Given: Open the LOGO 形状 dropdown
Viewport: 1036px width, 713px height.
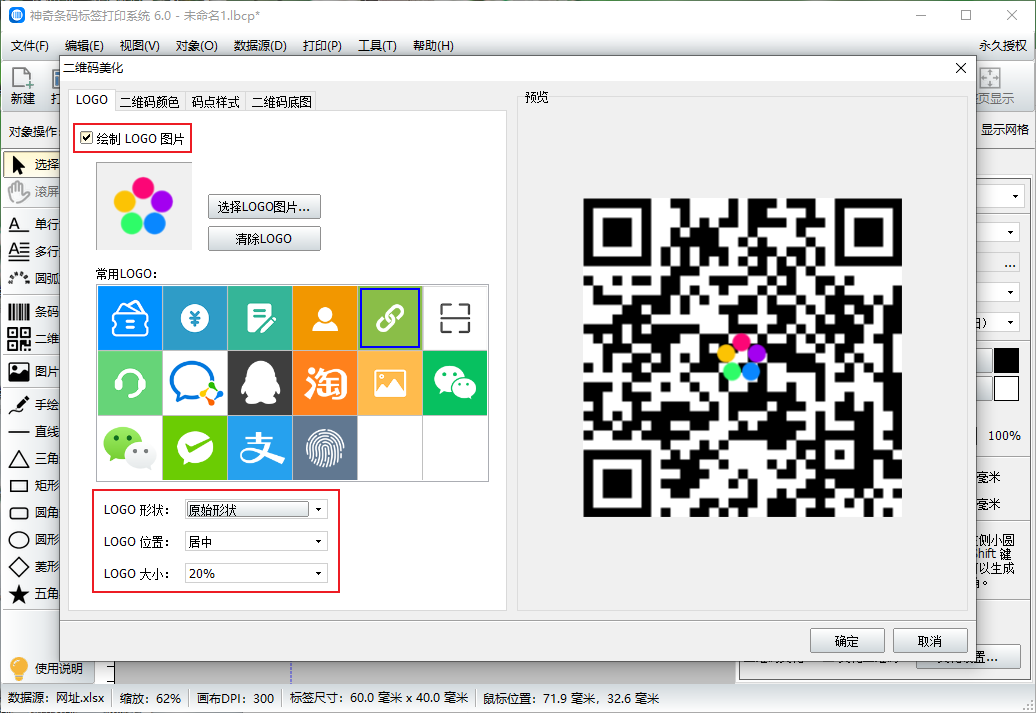Looking at the screenshot, I should 256,509.
